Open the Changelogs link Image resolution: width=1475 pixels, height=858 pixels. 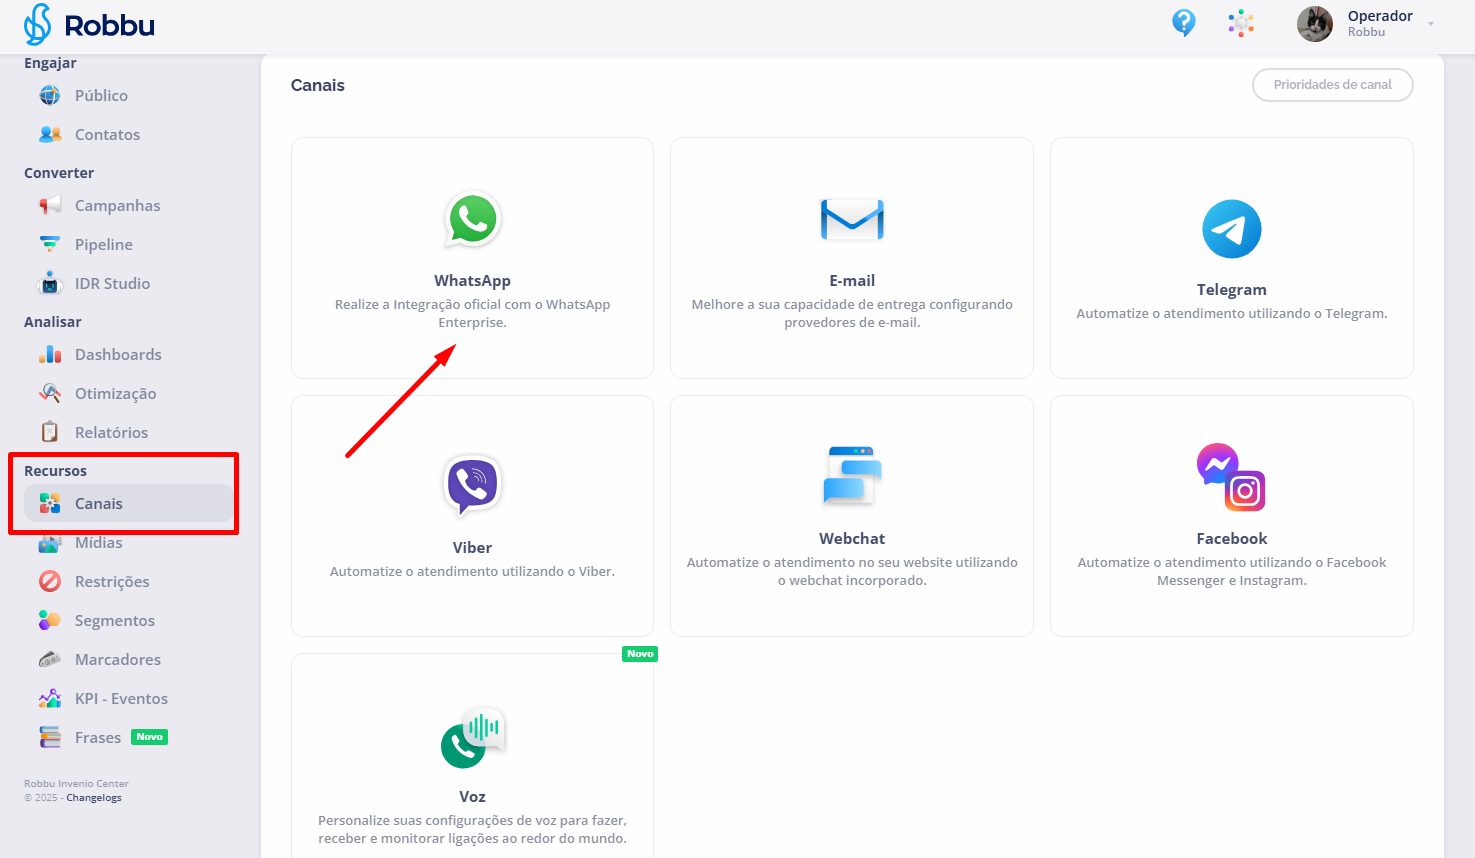(94, 798)
